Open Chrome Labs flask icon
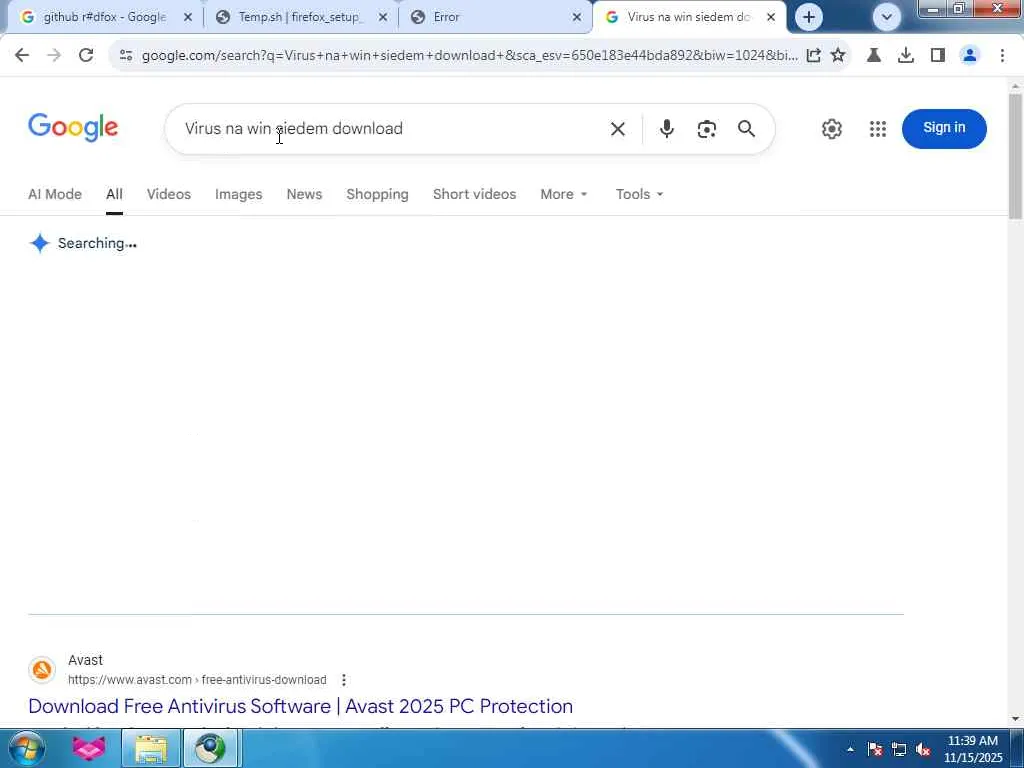Image resolution: width=1024 pixels, height=768 pixels. coord(874,56)
